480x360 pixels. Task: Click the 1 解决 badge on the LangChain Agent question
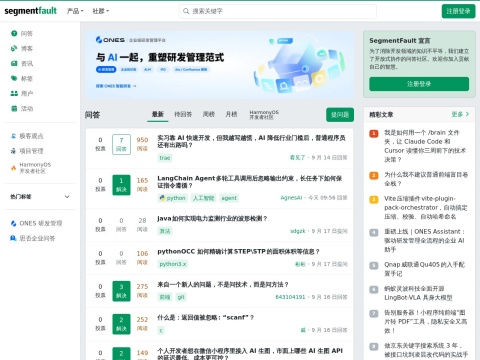[x=121, y=185]
